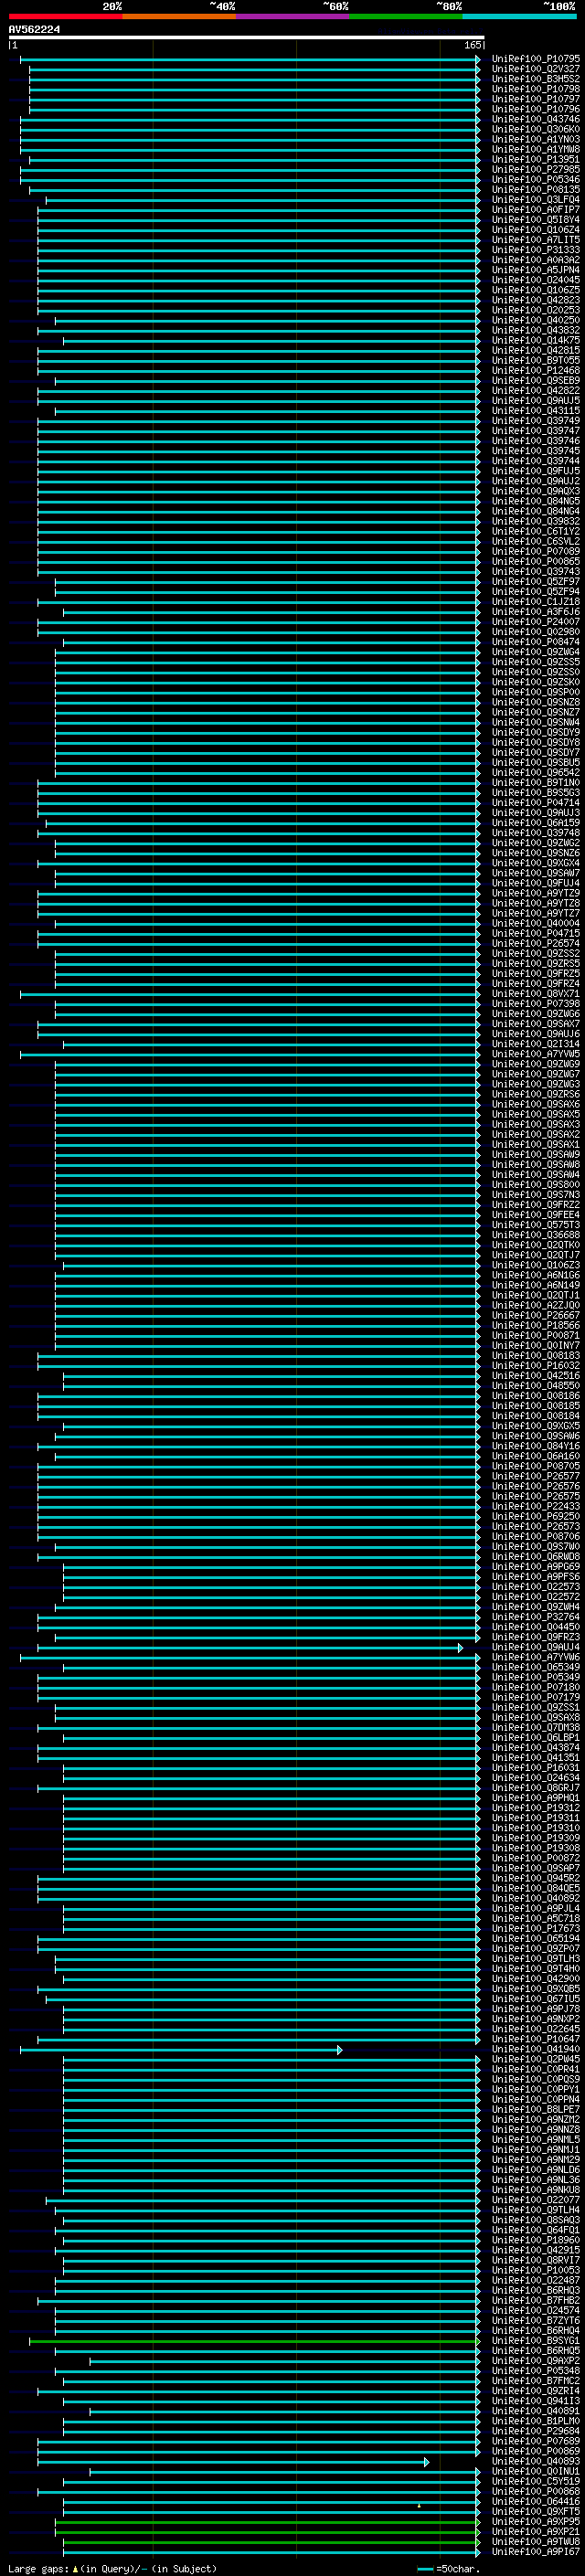
Task: Select hit label UniRef100_Q42900
Action: pos(535,1978)
